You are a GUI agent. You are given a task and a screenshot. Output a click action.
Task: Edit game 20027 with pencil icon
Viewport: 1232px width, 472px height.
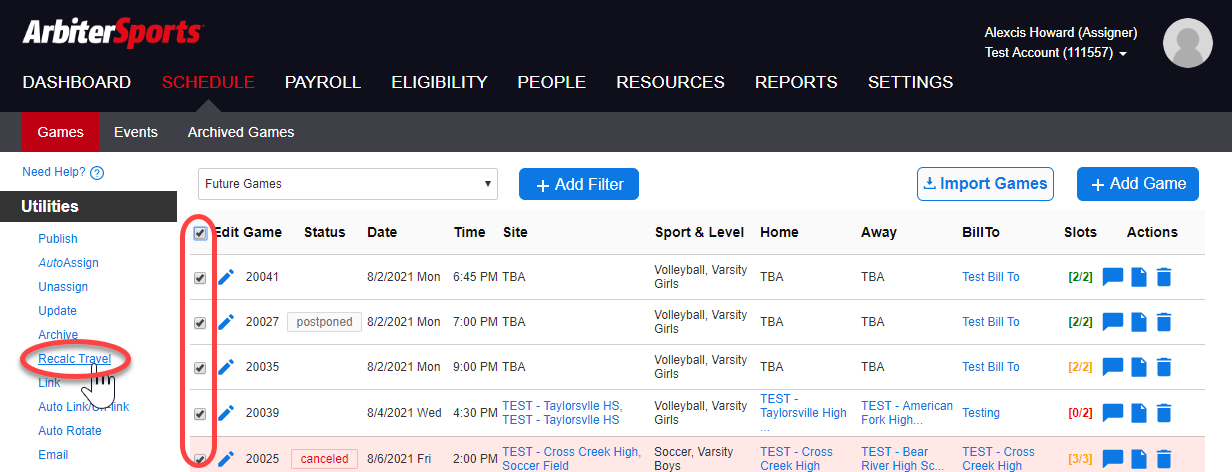coord(226,322)
